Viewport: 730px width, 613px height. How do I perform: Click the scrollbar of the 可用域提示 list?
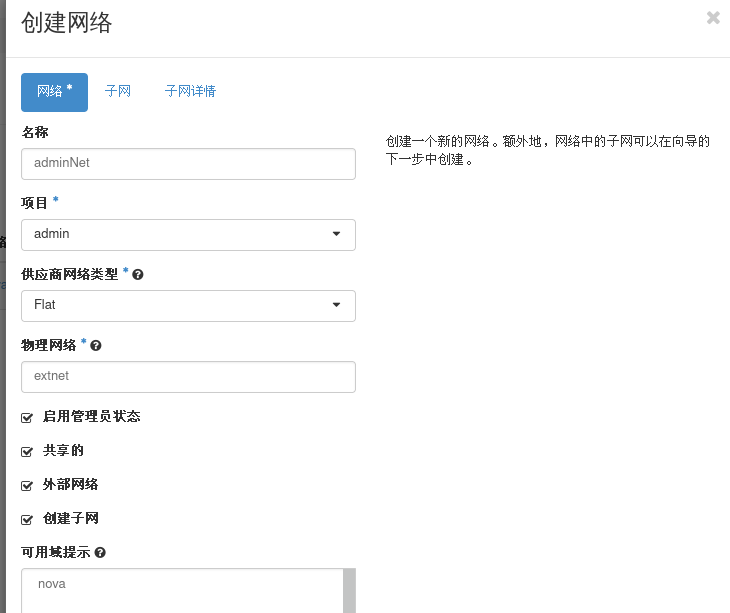pos(349,591)
